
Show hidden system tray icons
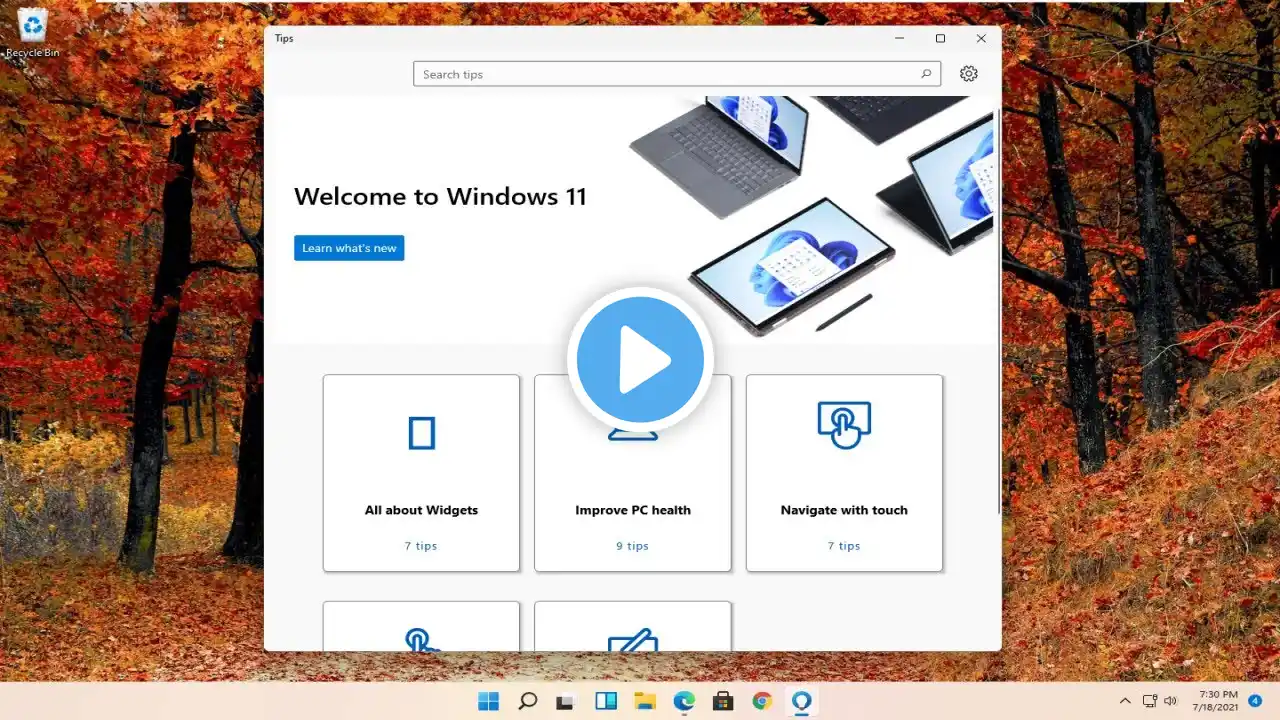1125,701
